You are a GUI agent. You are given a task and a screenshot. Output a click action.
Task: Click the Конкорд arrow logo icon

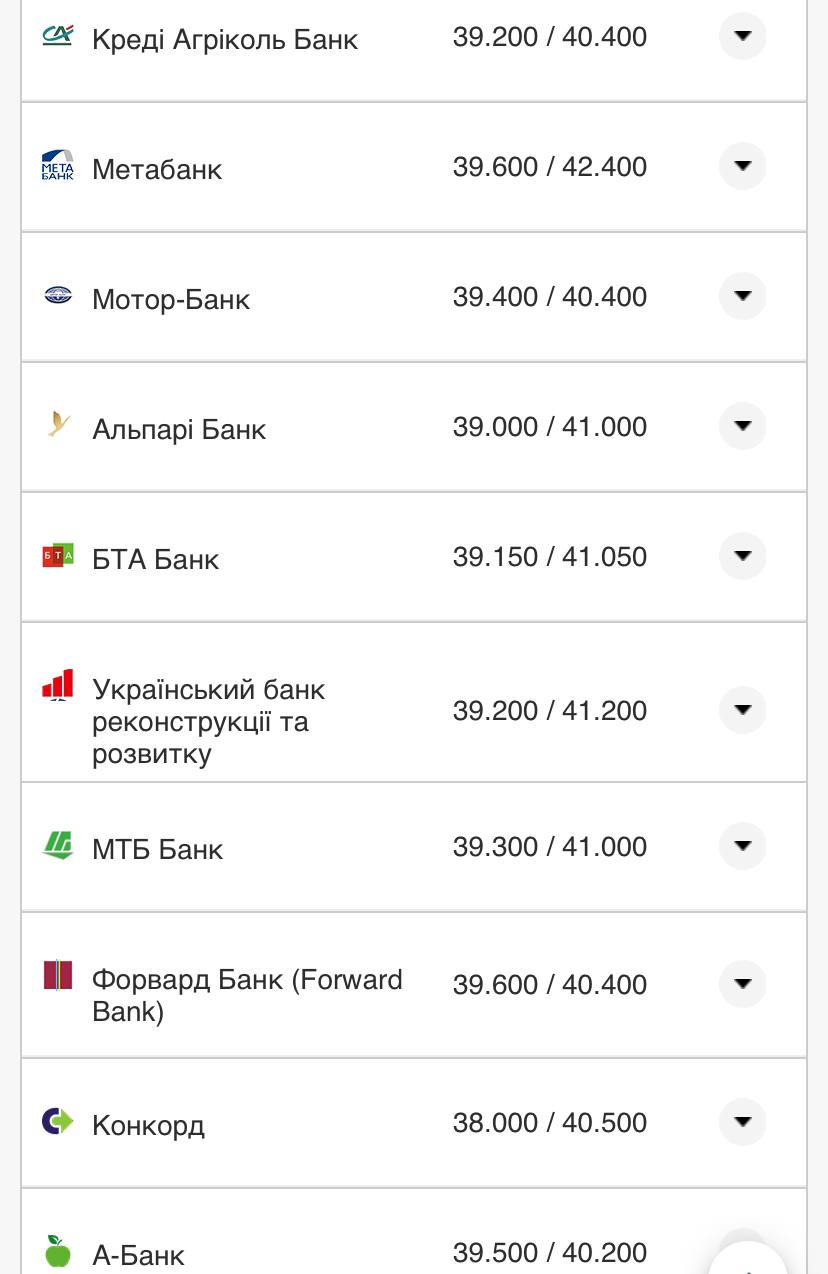pyautogui.click(x=57, y=1121)
